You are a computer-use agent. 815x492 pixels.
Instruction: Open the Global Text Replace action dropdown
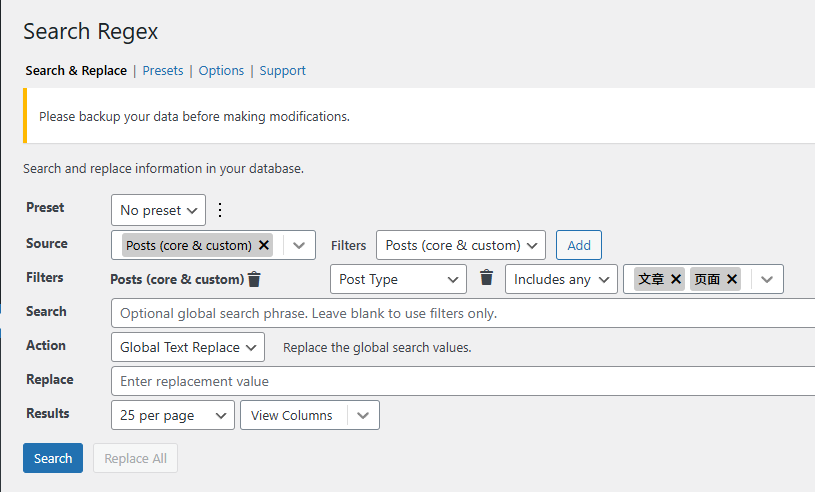click(x=187, y=347)
